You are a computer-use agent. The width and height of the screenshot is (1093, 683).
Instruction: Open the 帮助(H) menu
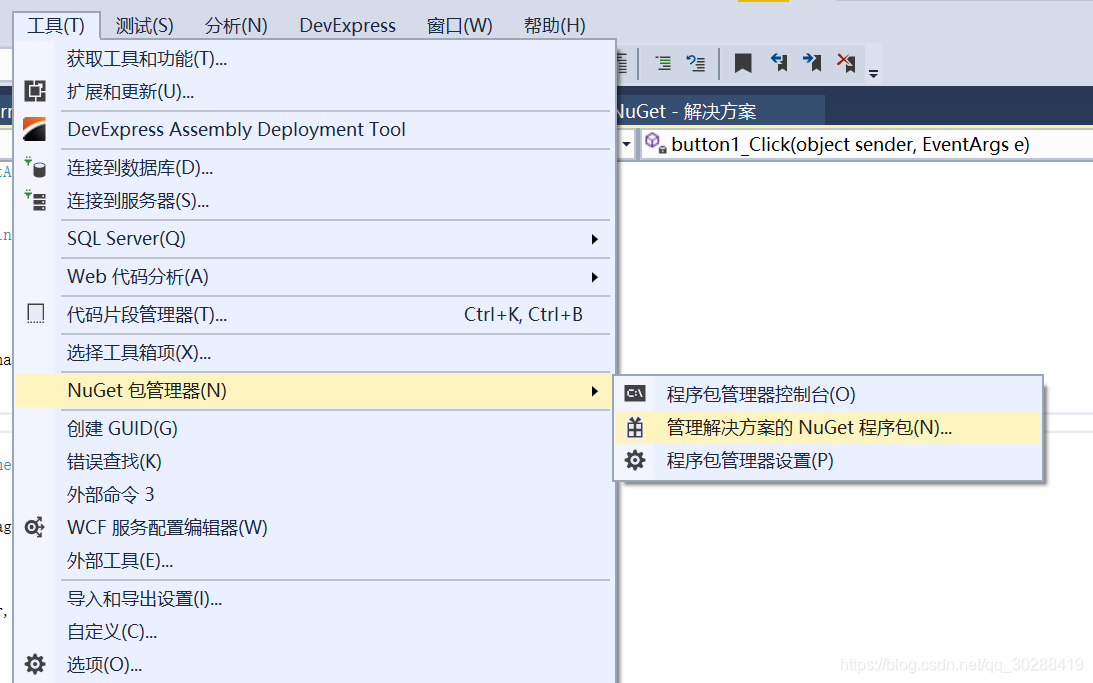click(554, 26)
